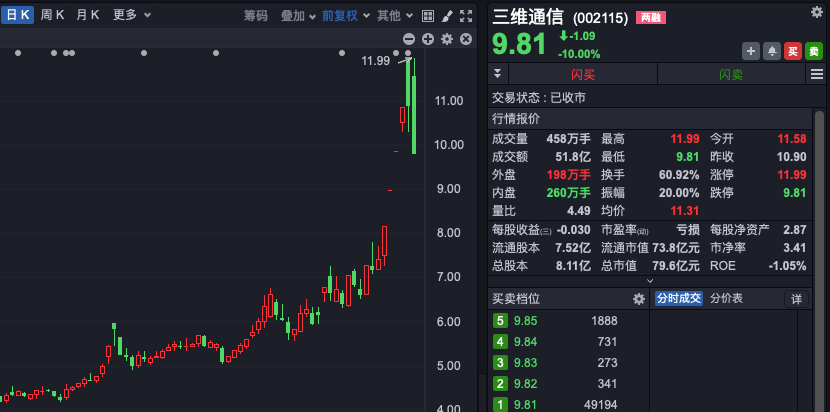
Task: Select the 分时成交 tab
Action: point(679,299)
